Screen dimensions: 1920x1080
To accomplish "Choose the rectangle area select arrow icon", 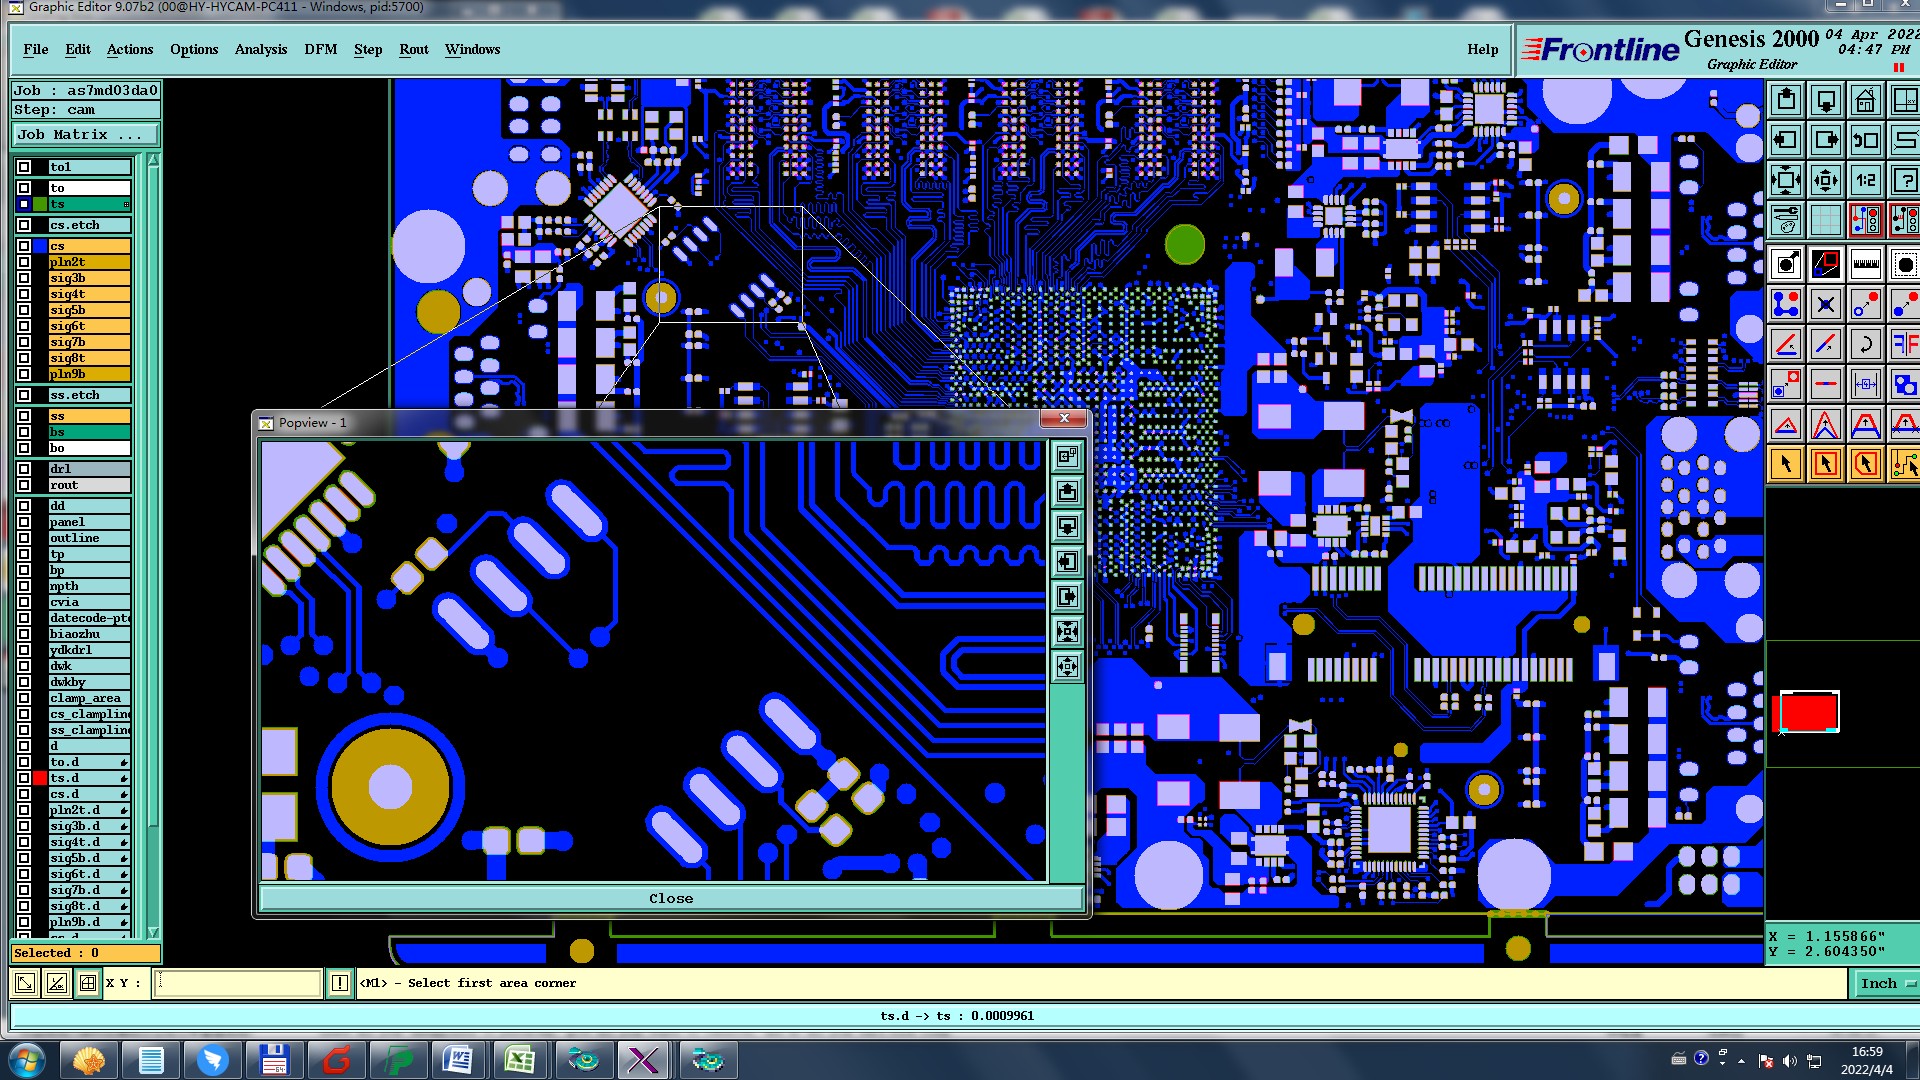I will pos(1825,464).
